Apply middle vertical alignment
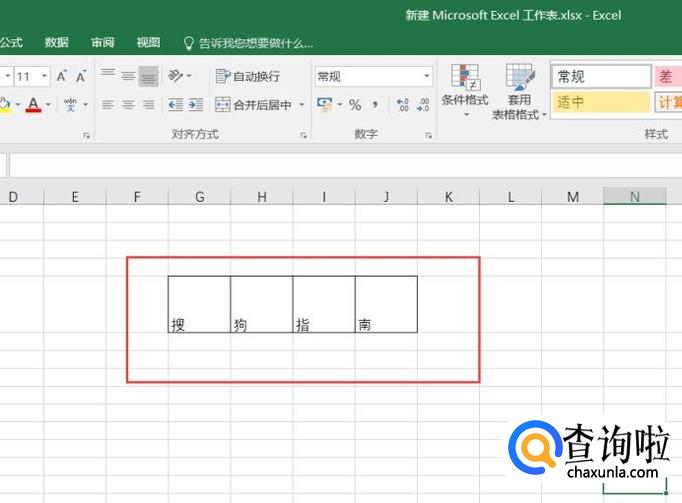 128,76
